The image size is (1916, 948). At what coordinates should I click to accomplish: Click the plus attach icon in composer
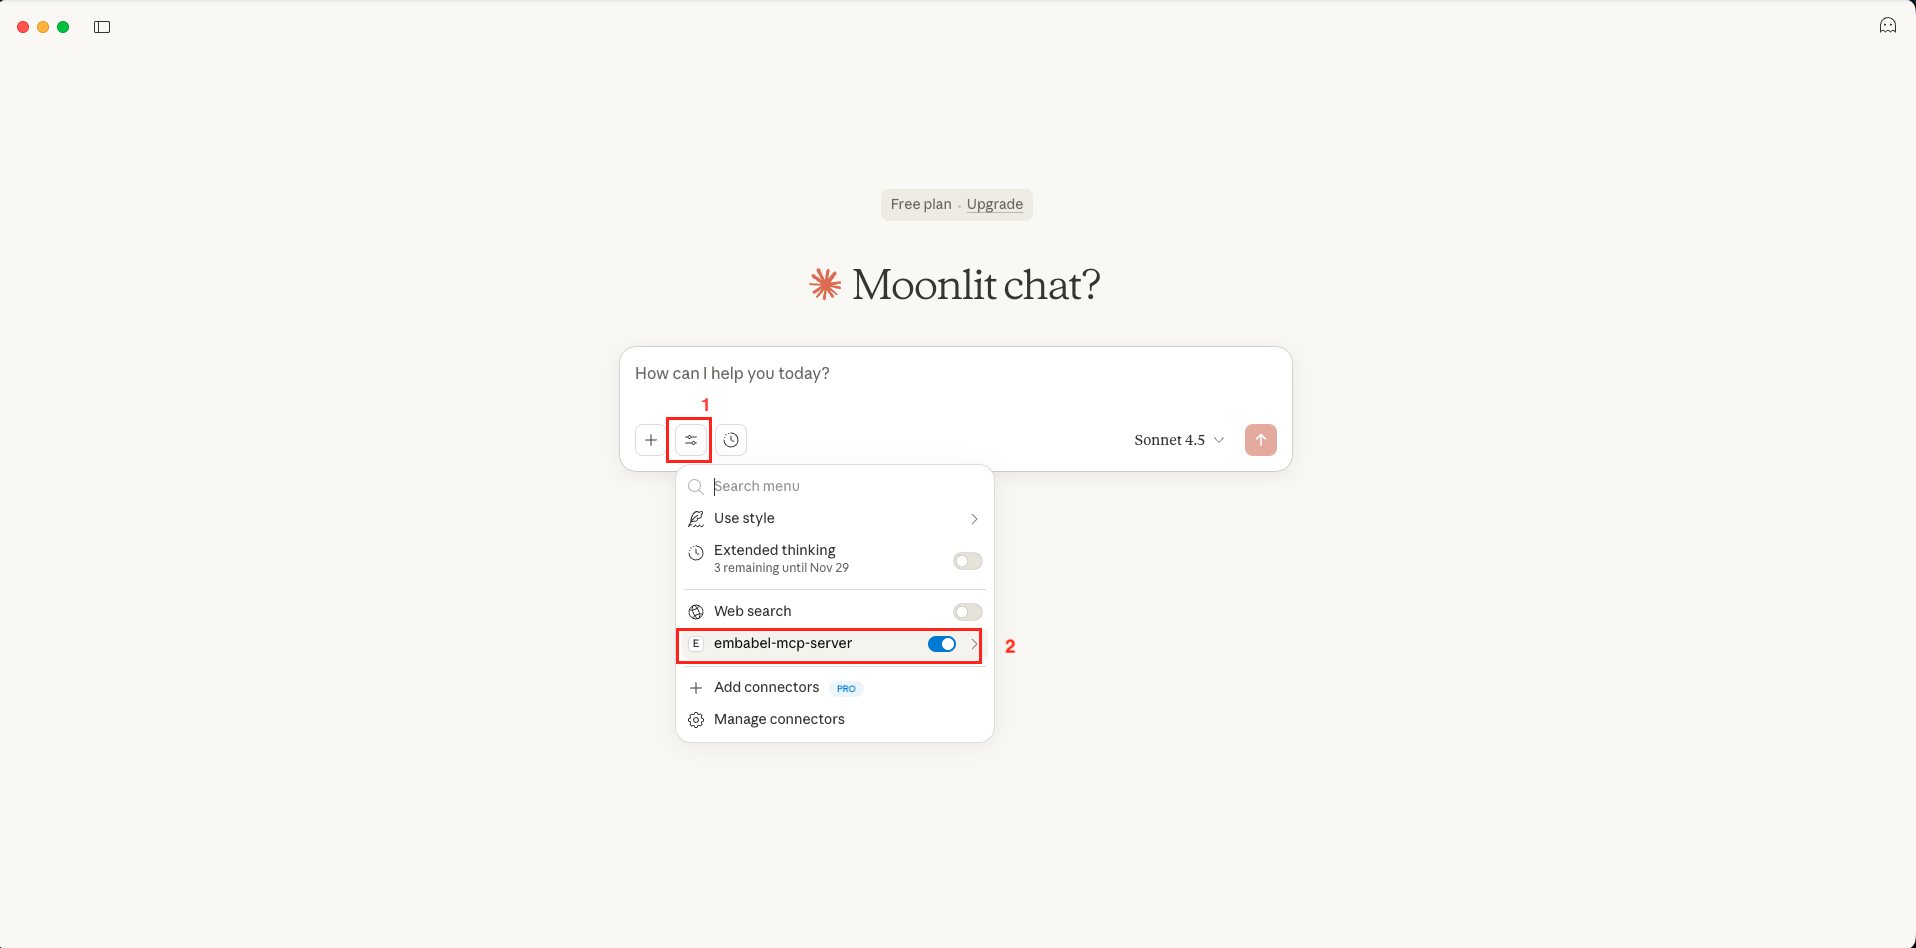click(651, 440)
